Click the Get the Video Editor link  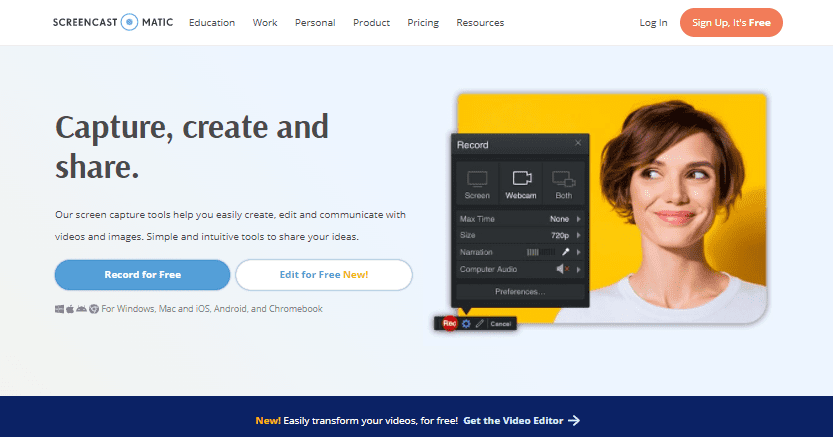pyautogui.click(x=513, y=421)
